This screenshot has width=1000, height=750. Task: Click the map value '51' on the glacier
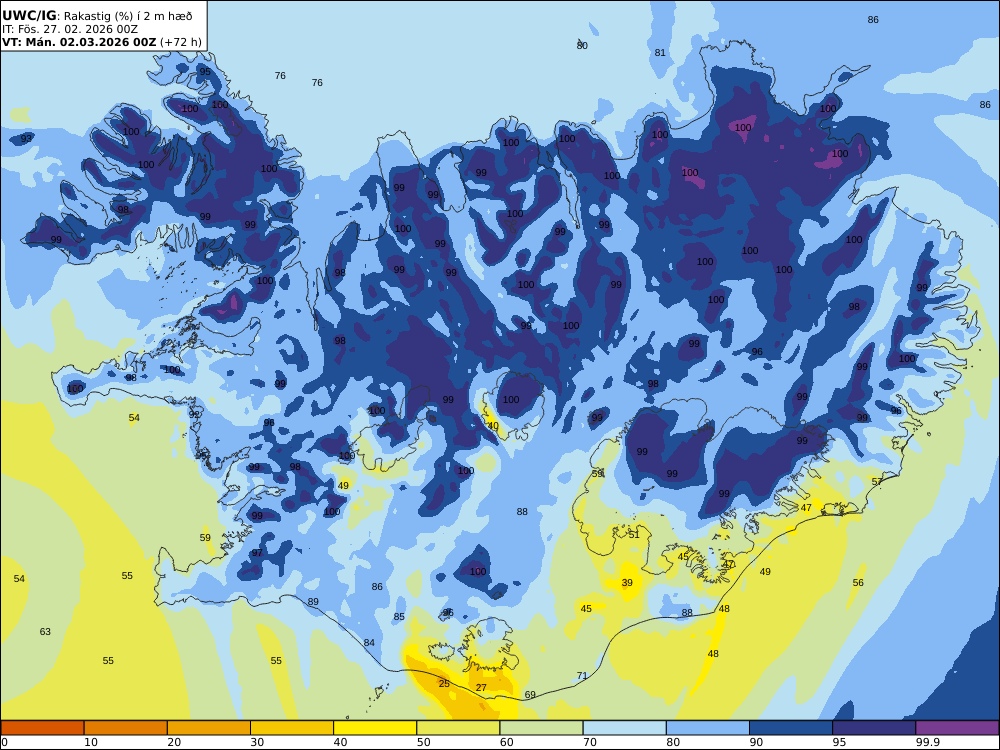[634, 535]
